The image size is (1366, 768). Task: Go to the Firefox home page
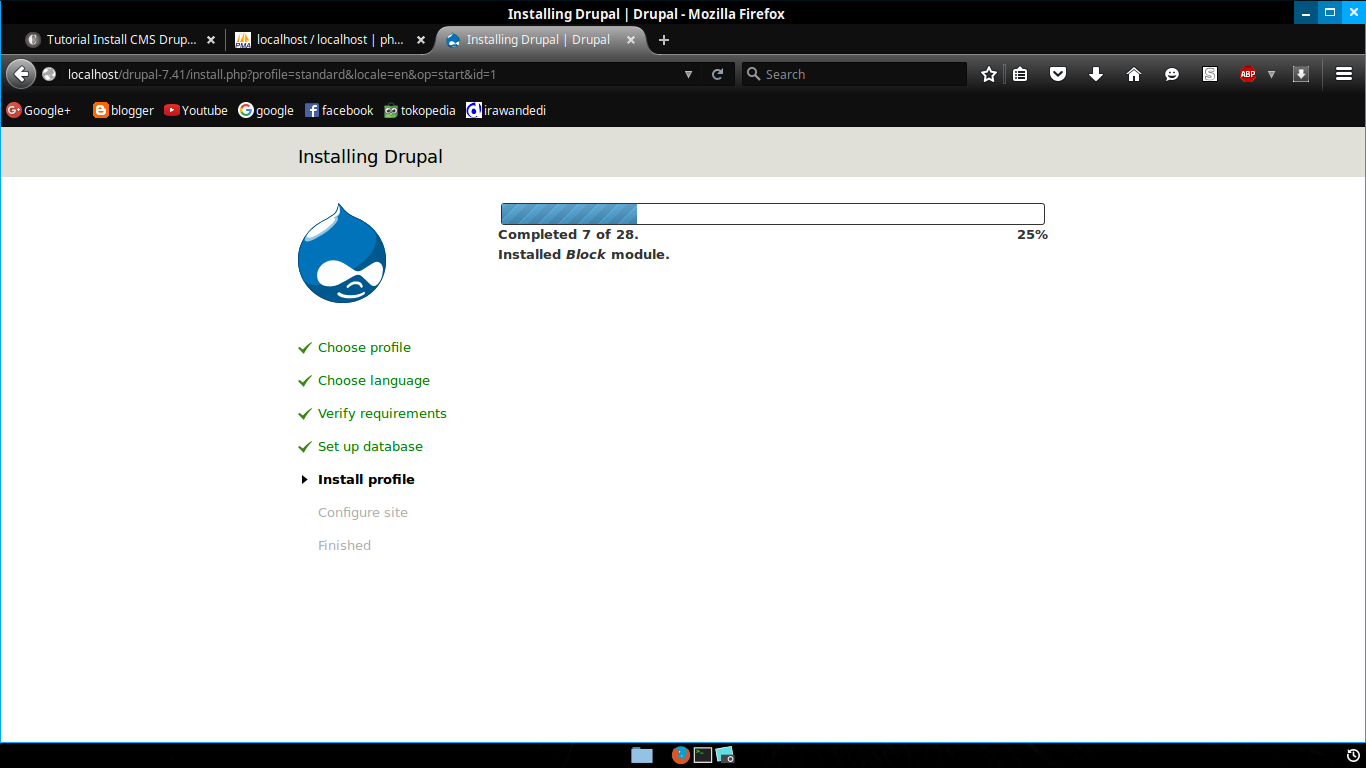(1133, 73)
